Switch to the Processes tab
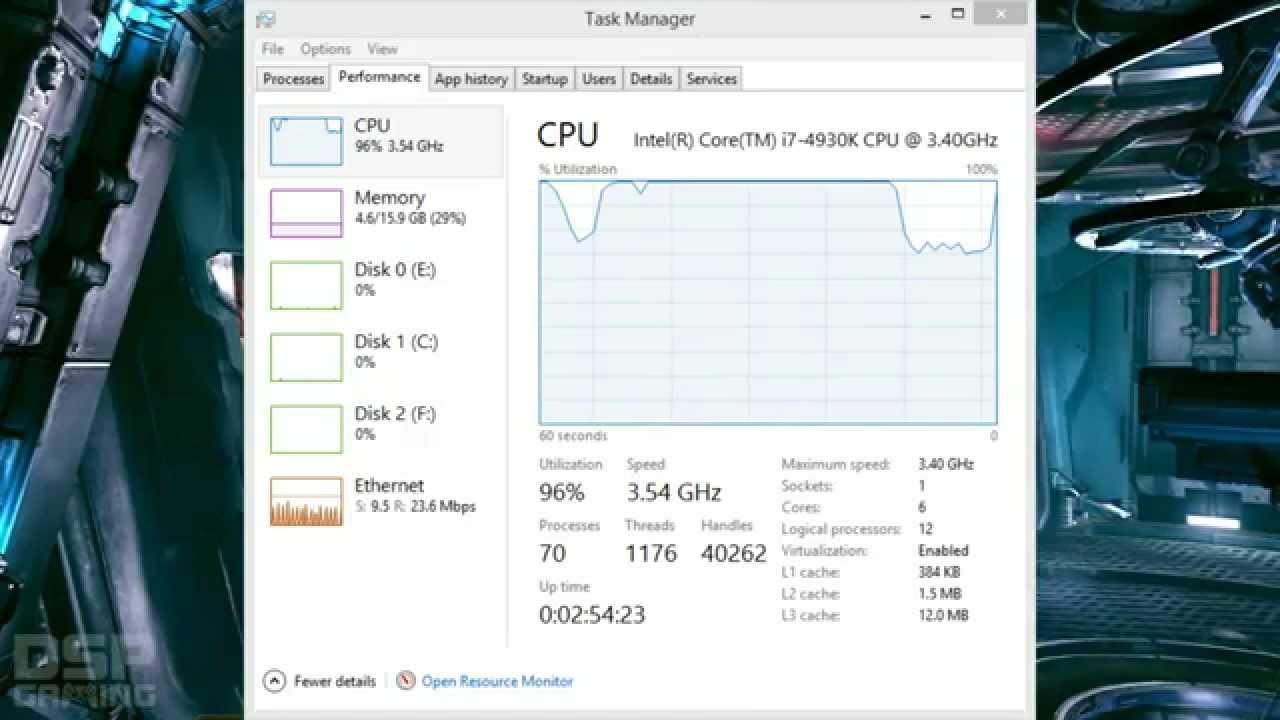The height and width of the screenshot is (720, 1280). [x=293, y=79]
